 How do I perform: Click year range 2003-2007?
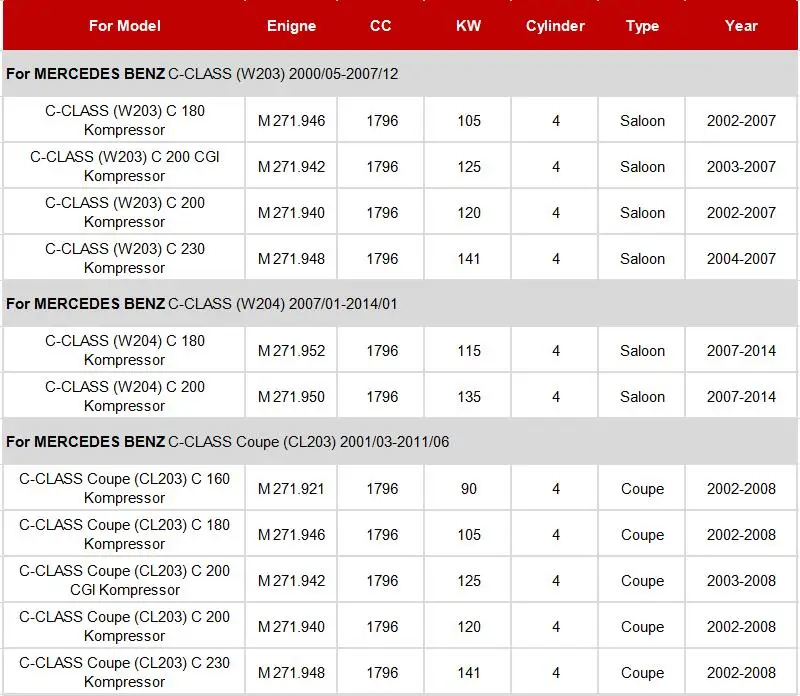coord(741,166)
